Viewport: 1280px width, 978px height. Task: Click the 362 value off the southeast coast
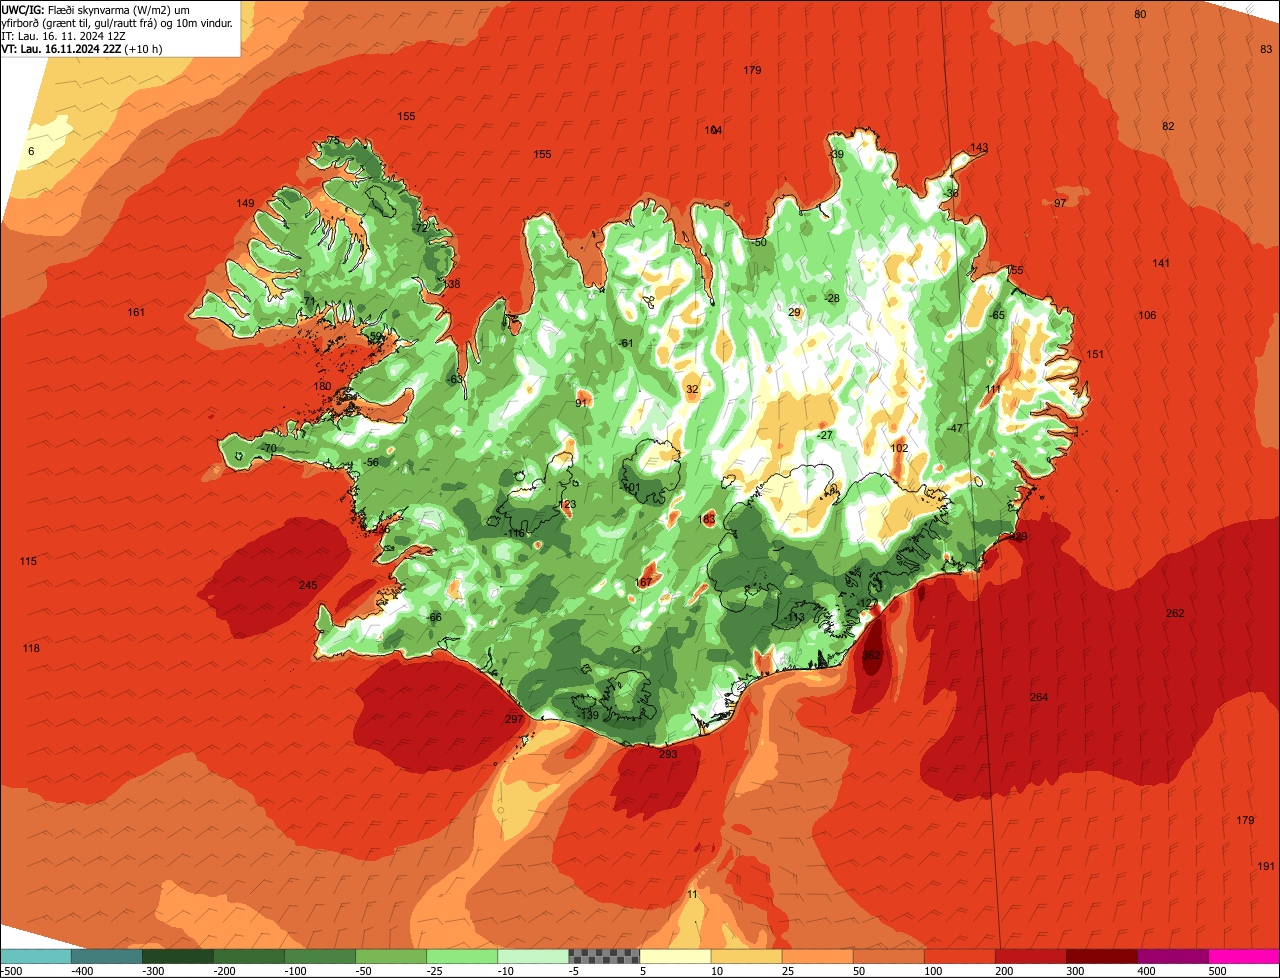click(x=872, y=655)
